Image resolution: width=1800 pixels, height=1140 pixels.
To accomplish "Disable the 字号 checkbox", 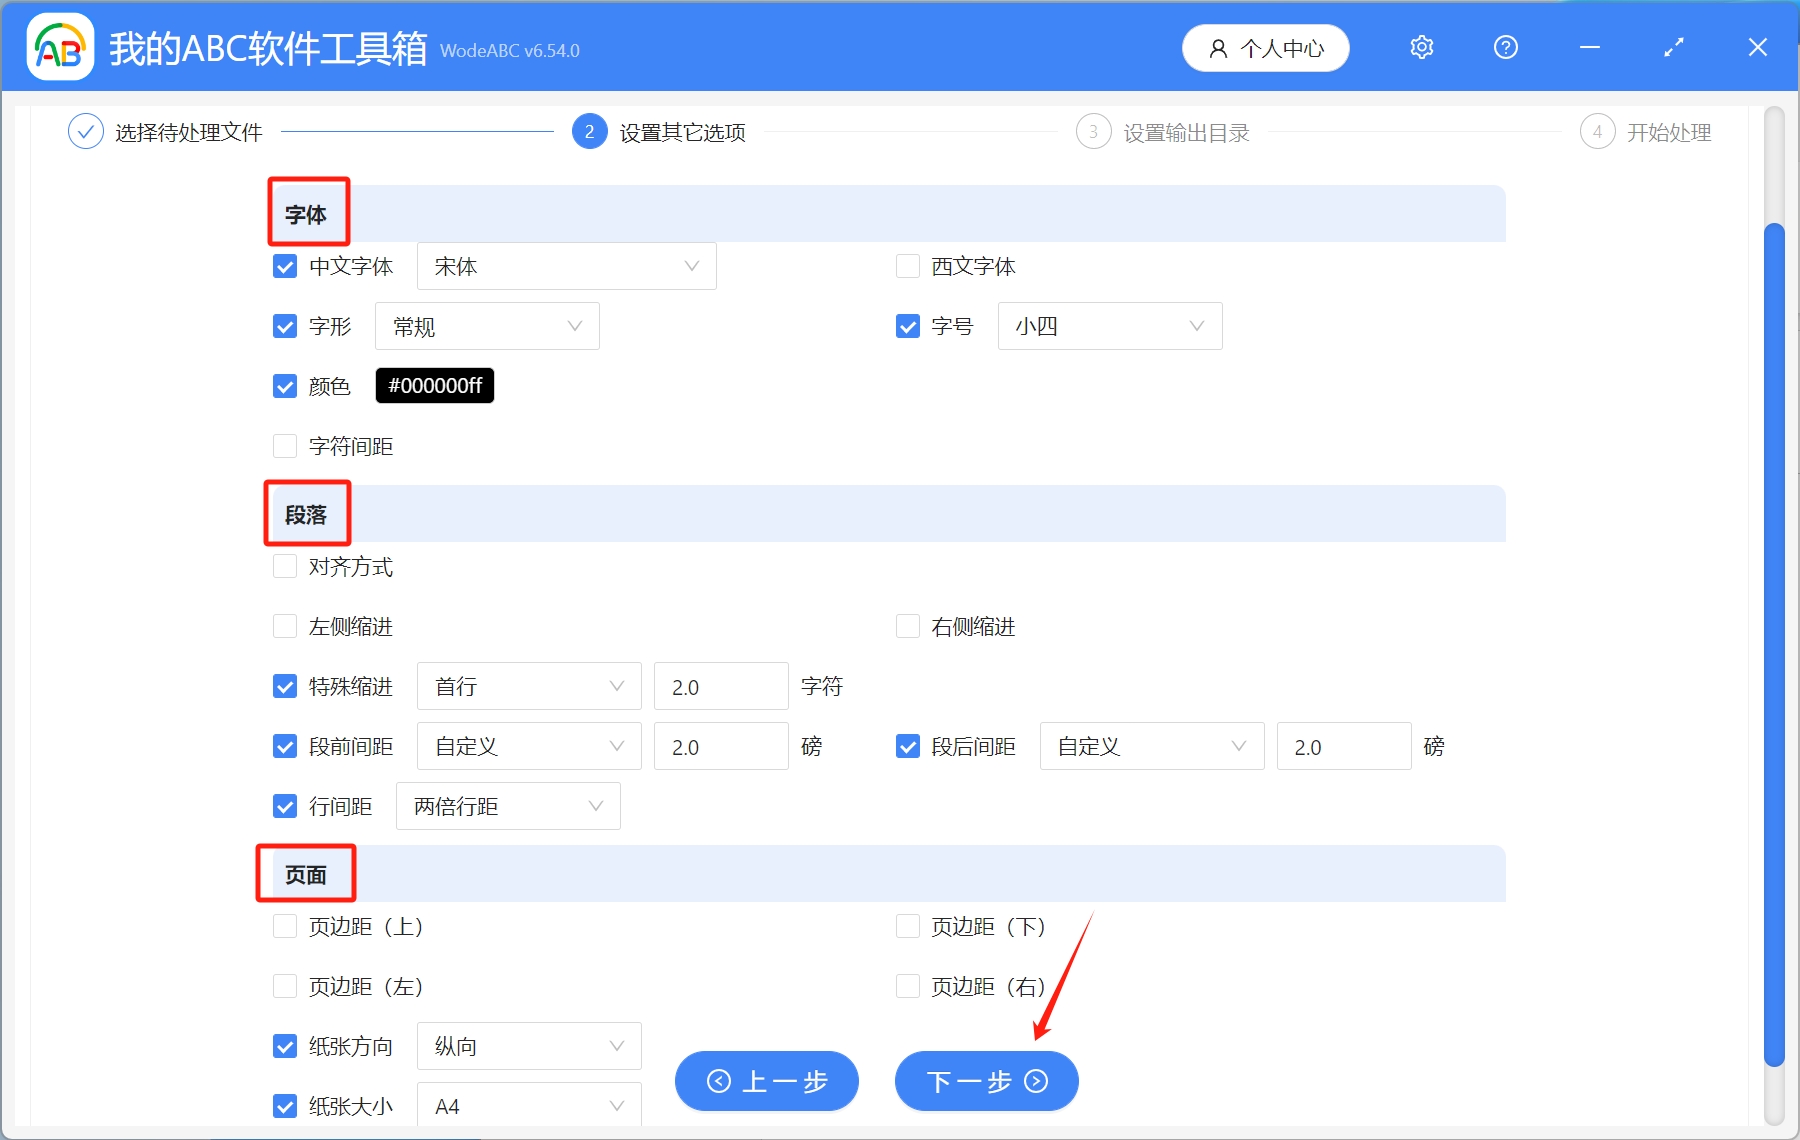I will pyautogui.click(x=907, y=325).
